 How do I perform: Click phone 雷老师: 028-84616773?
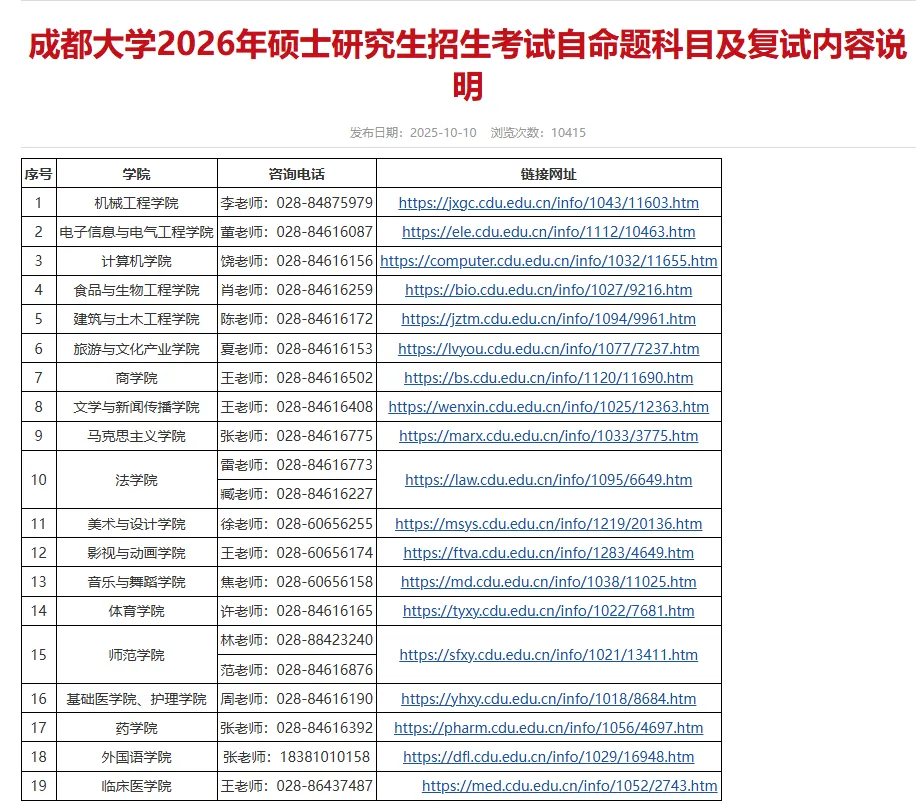coord(297,465)
